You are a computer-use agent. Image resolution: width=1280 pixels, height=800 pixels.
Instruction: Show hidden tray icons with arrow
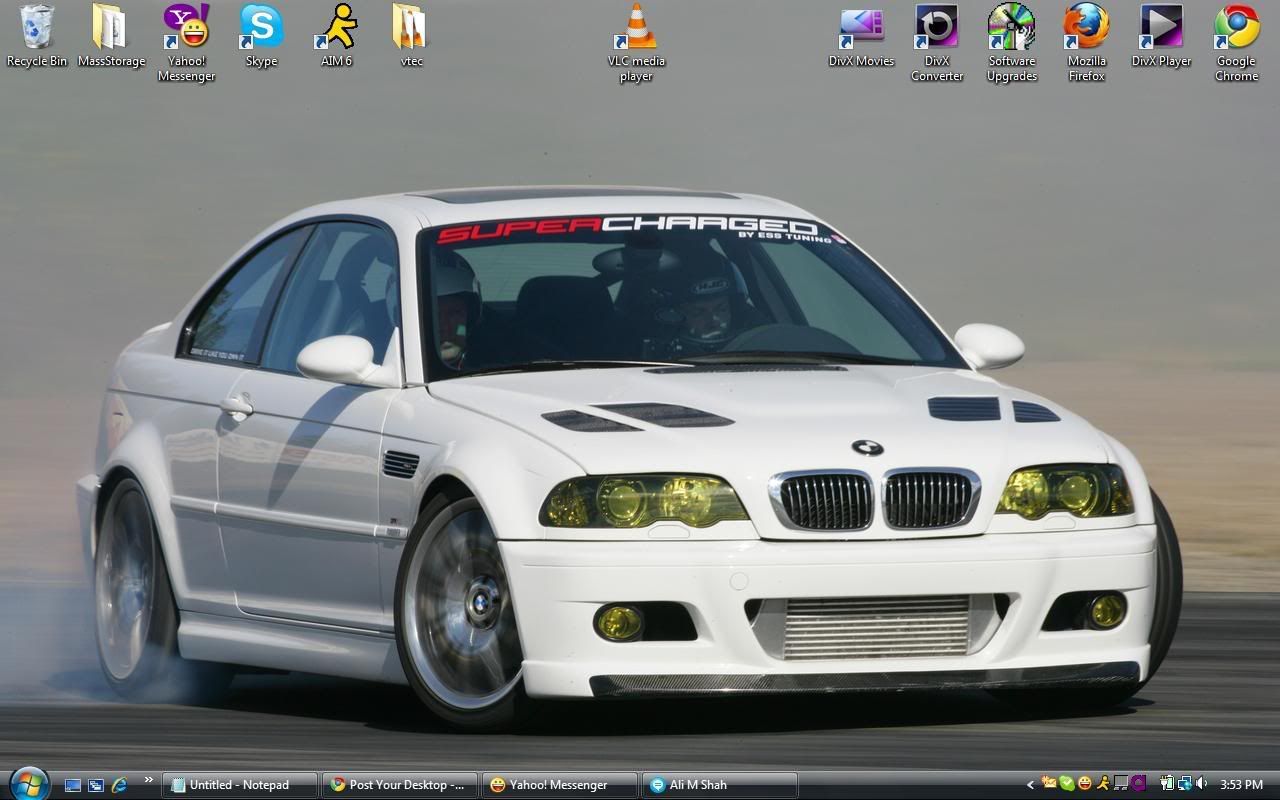pos(1031,785)
